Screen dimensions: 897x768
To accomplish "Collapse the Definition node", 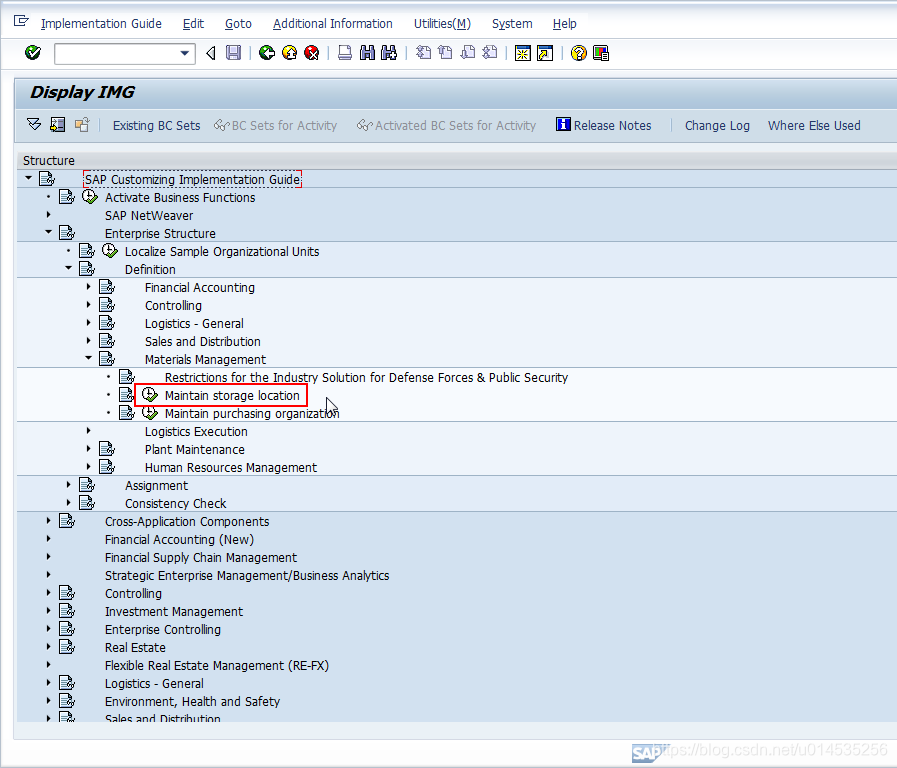I will (x=69, y=268).
